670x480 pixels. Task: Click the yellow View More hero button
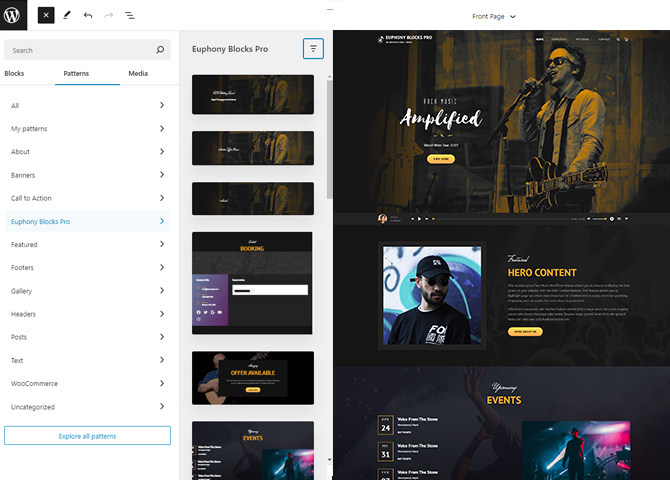(x=439, y=158)
